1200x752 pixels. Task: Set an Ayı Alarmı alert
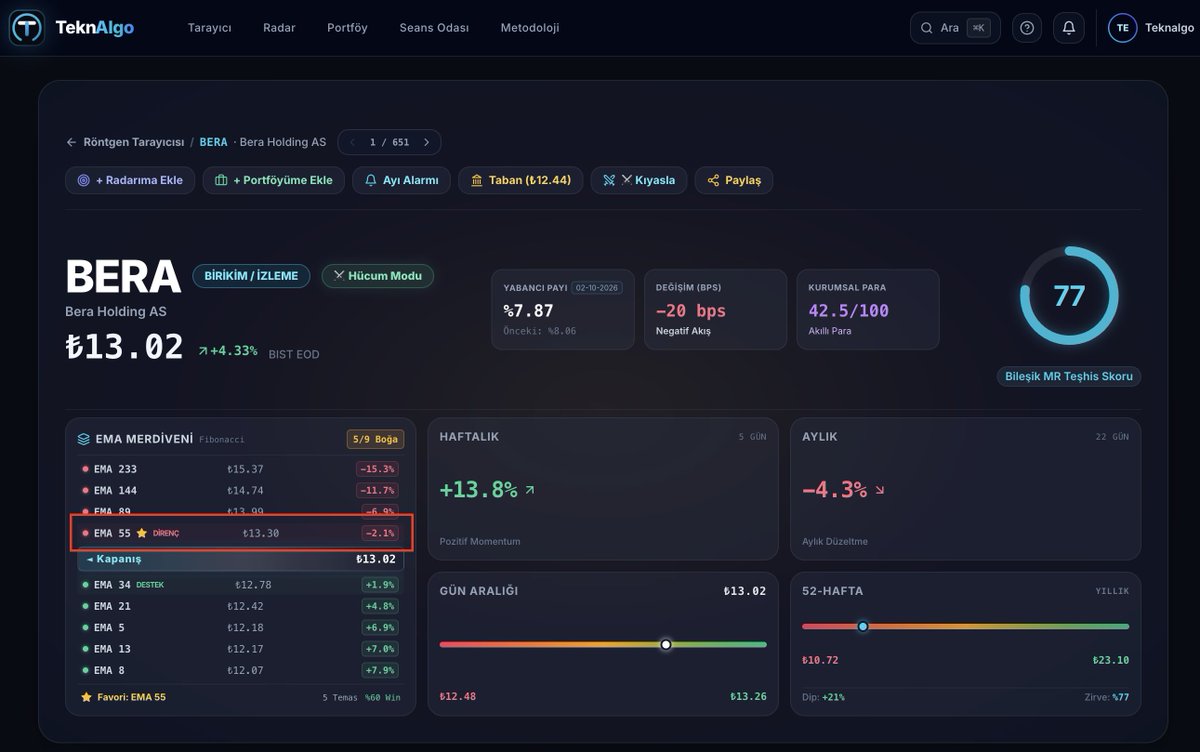pos(401,180)
